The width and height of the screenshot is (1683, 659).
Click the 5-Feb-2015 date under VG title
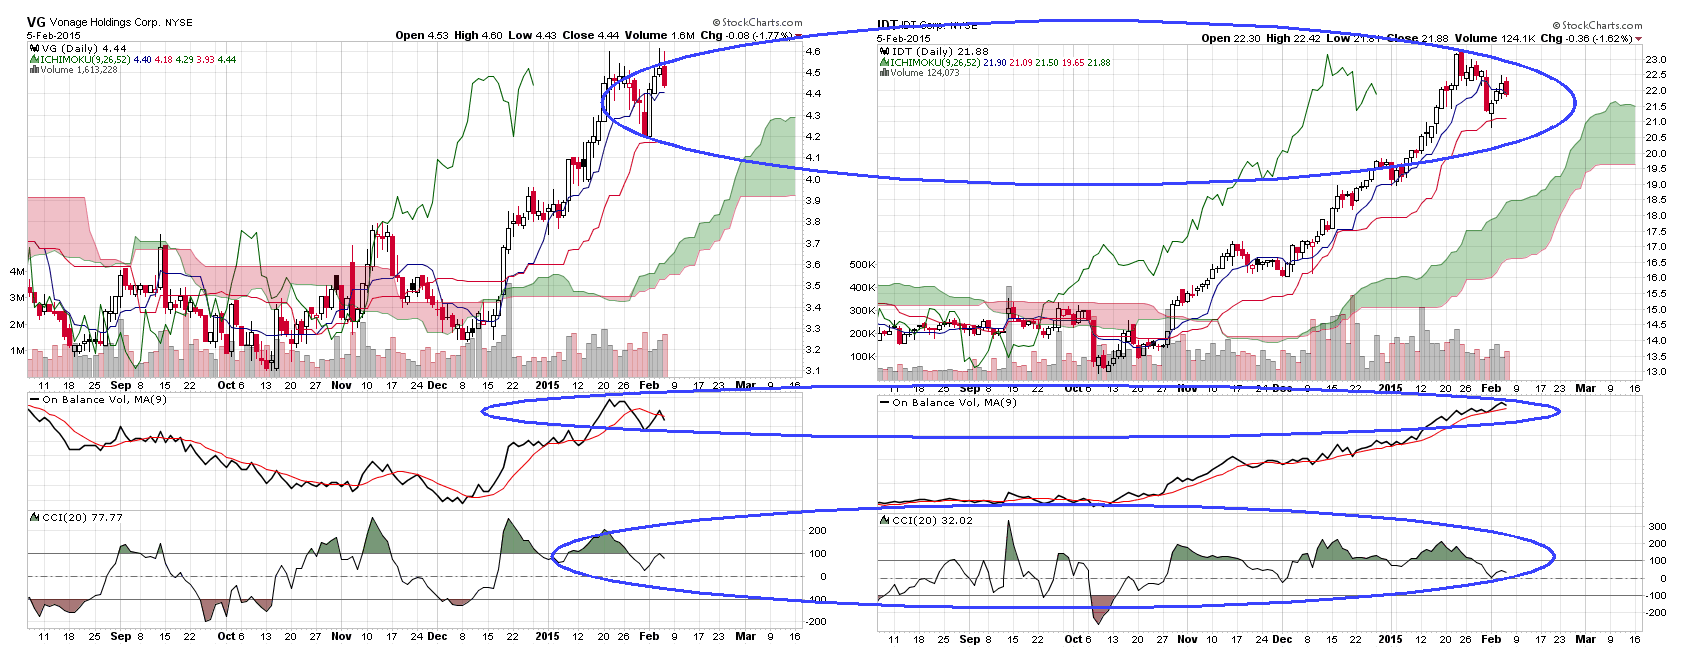click(53, 35)
